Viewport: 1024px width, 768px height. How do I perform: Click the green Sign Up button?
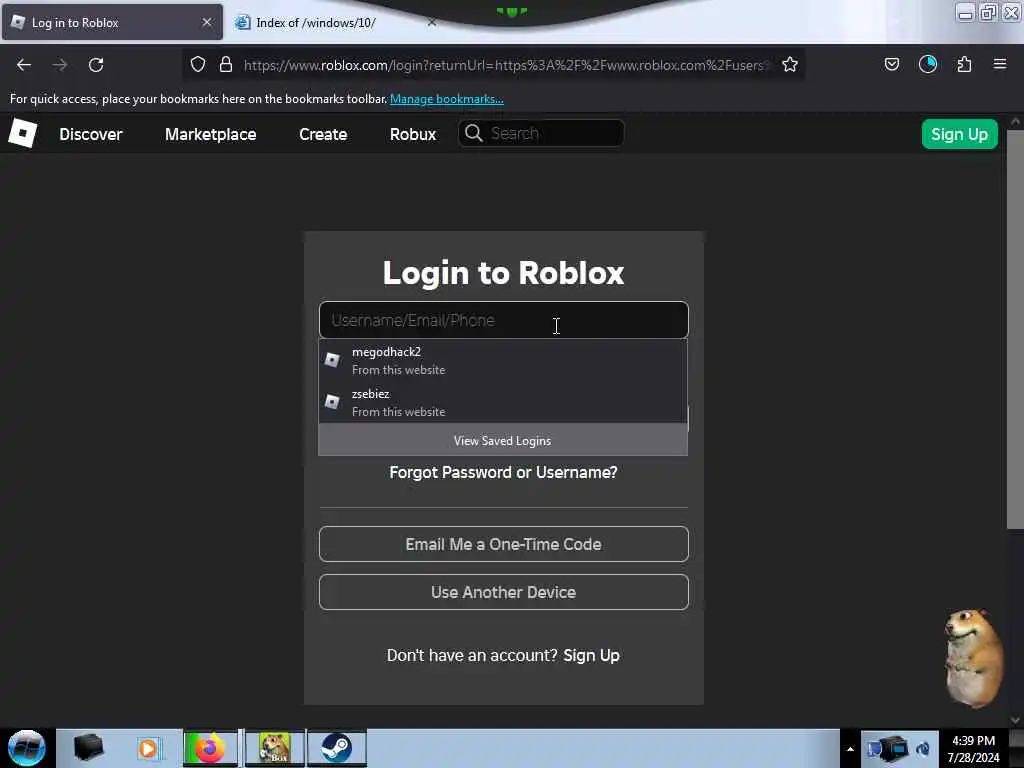[x=959, y=134]
